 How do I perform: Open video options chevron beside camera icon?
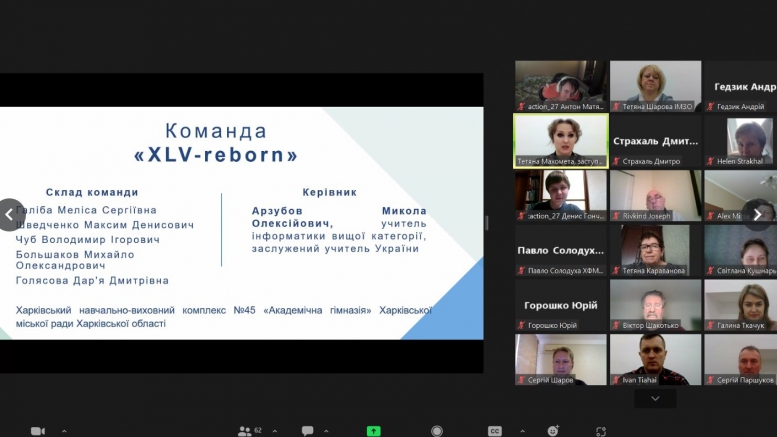pyautogui.click(x=64, y=431)
